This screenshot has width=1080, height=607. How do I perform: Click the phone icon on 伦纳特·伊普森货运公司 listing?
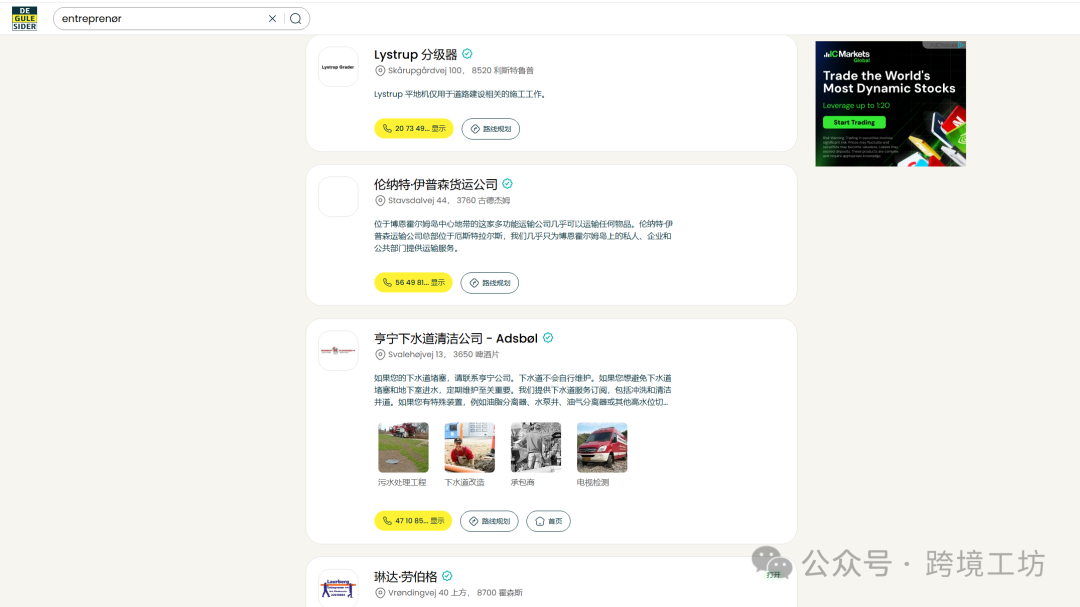(386, 282)
